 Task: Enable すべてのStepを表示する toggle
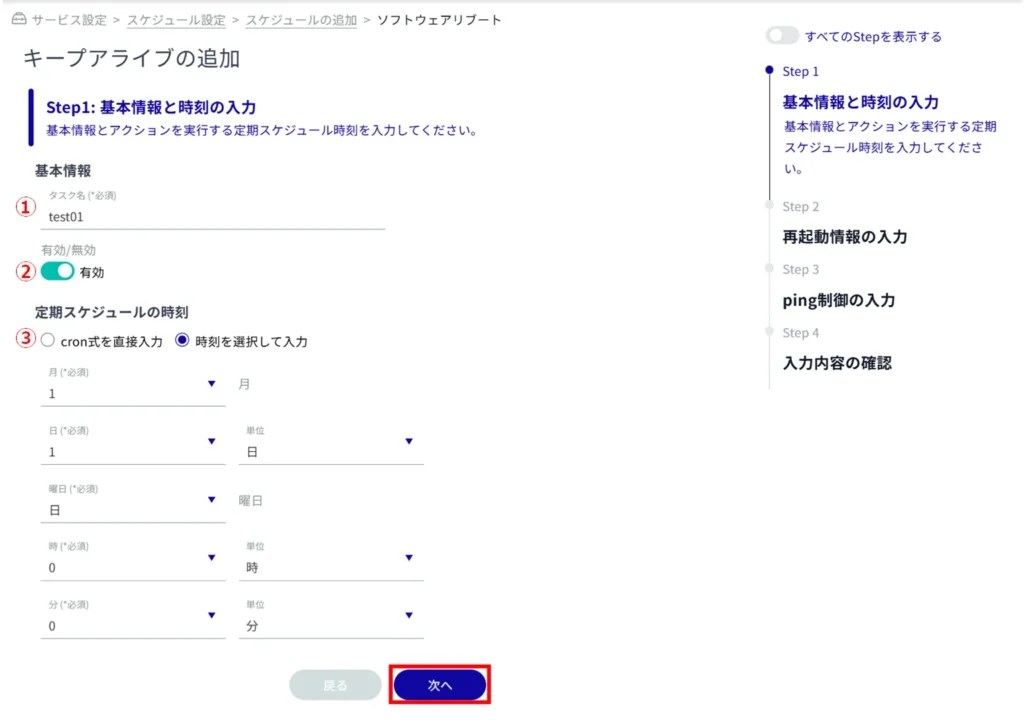click(782, 36)
